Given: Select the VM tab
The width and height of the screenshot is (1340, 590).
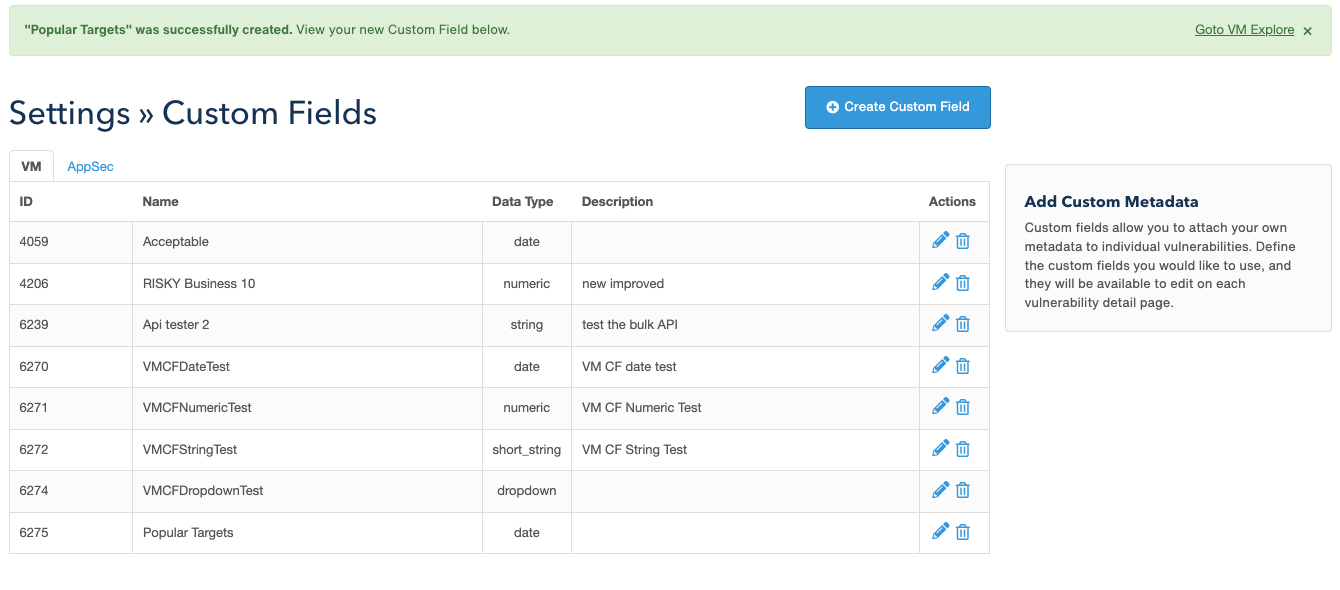Looking at the screenshot, I should (x=31, y=166).
